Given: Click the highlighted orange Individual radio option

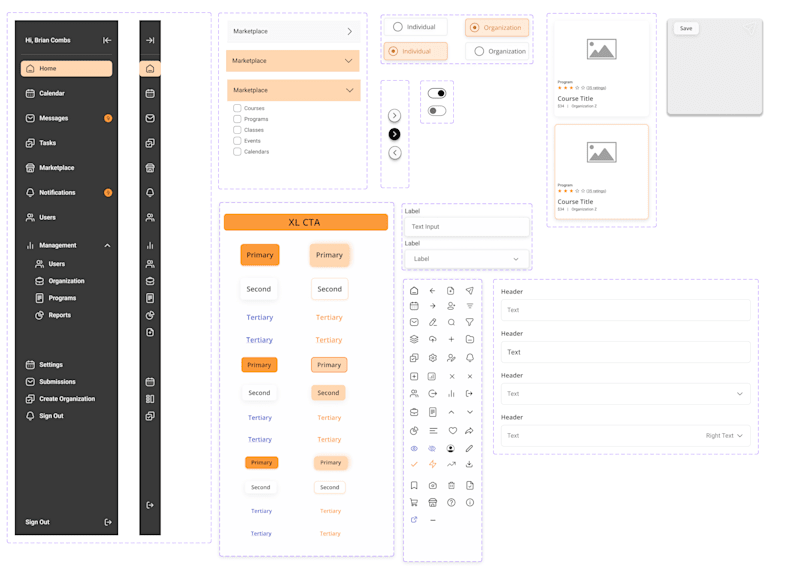Looking at the screenshot, I should [415, 51].
